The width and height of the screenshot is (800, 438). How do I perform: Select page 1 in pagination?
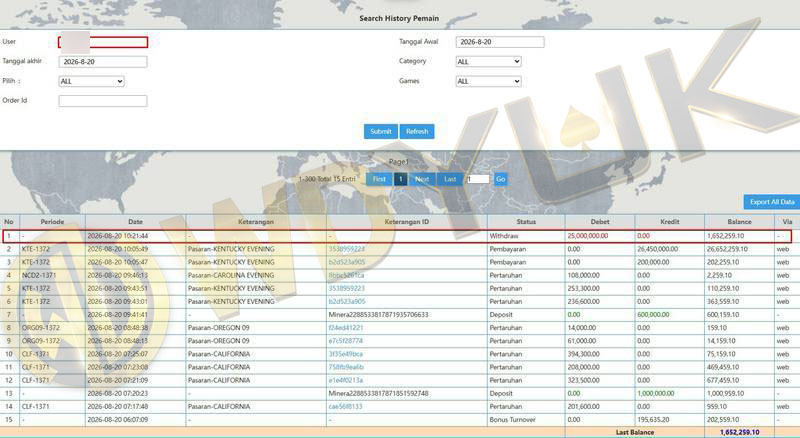pyautogui.click(x=401, y=179)
